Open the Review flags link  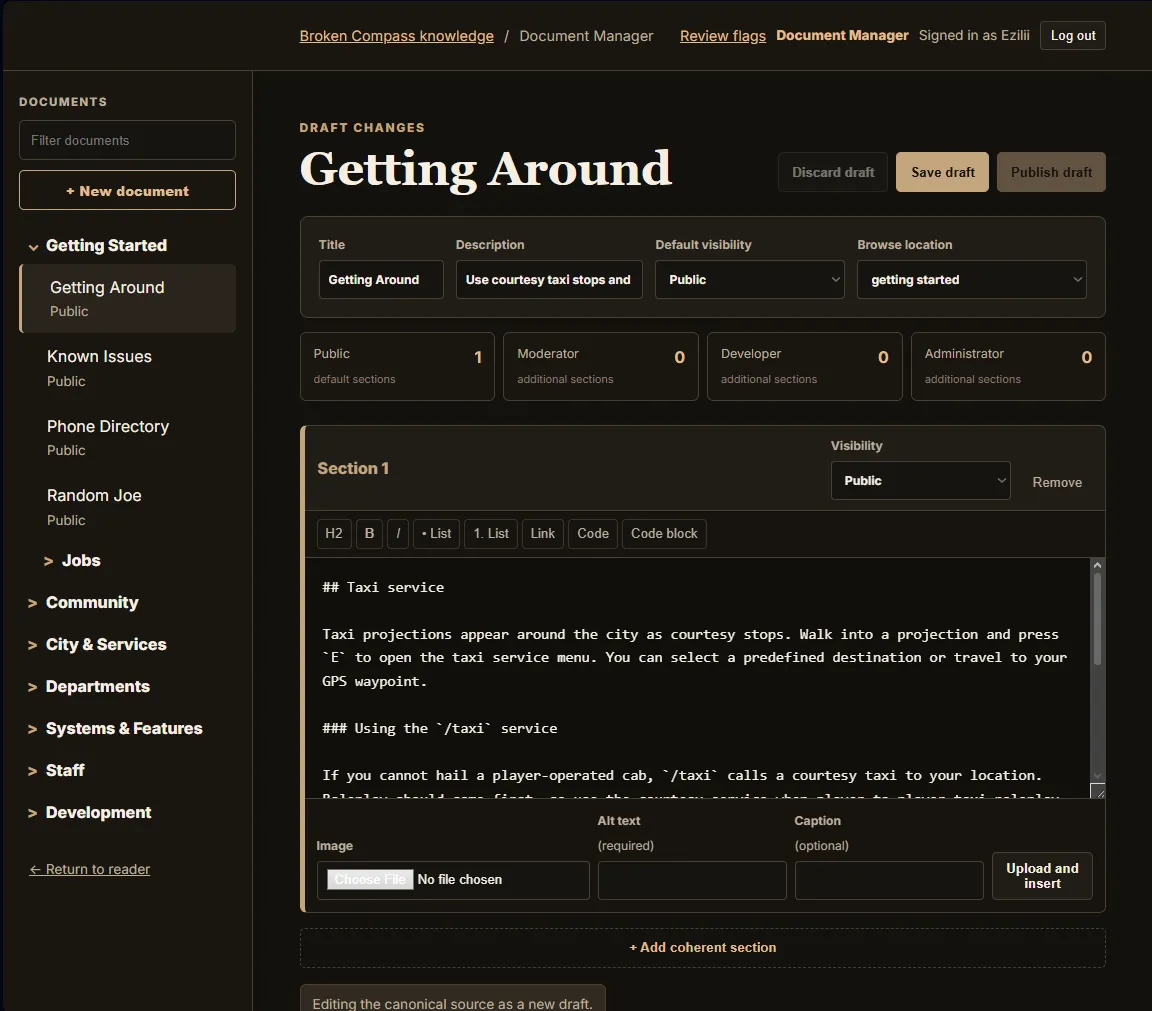point(722,36)
